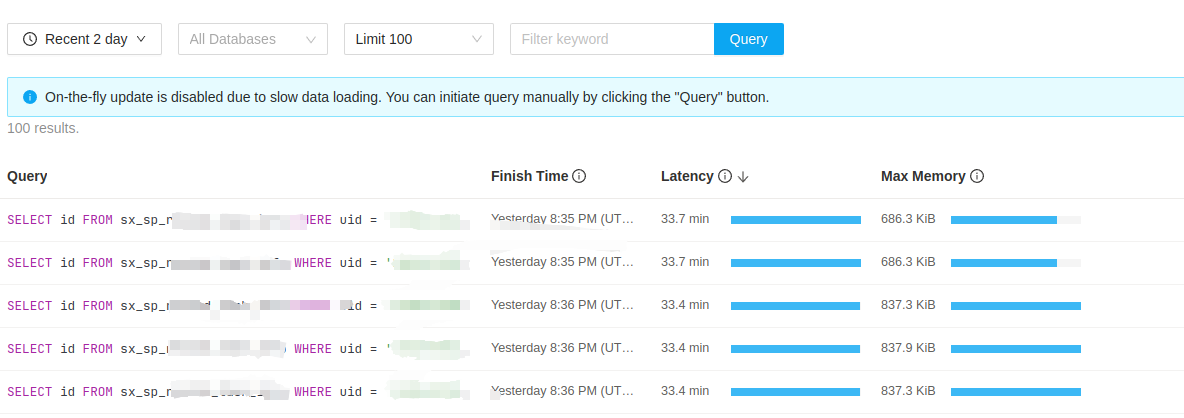Open the Recent 2 day time range dropdown
The image size is (1184, 418).
(84, 39)
